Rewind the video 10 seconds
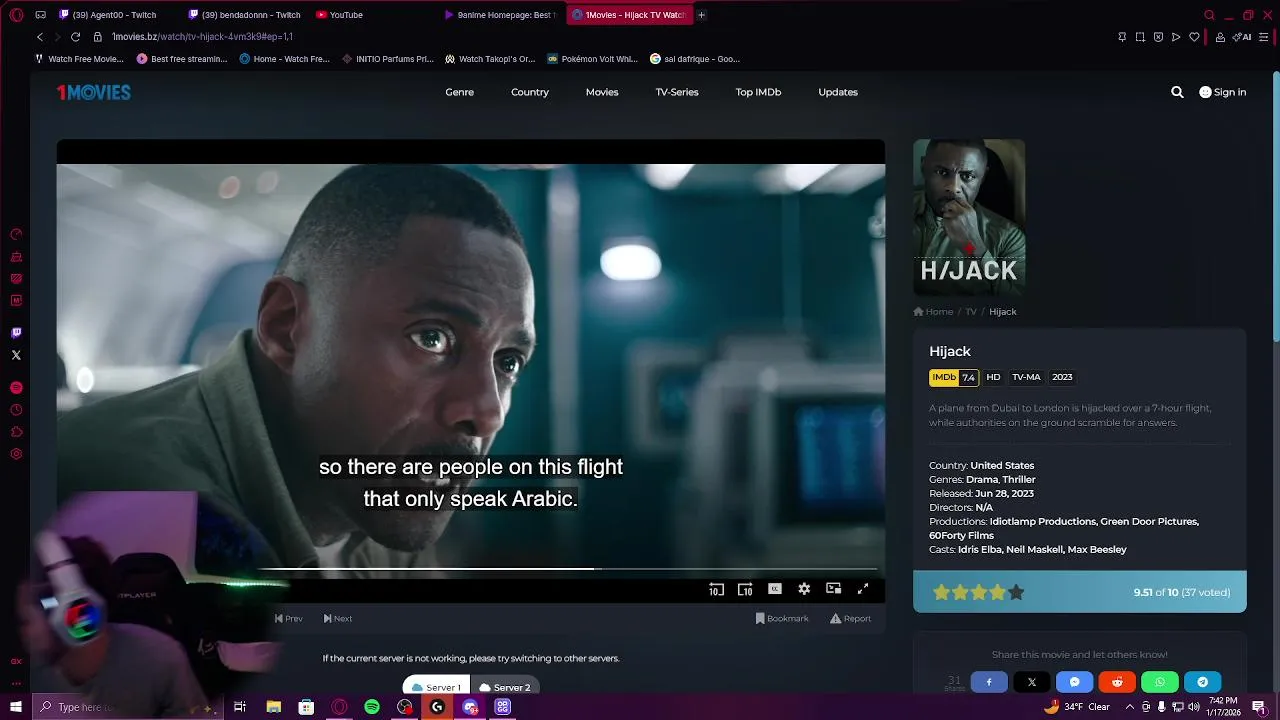This screenshot has width=1280, height=720. point(716,589)
